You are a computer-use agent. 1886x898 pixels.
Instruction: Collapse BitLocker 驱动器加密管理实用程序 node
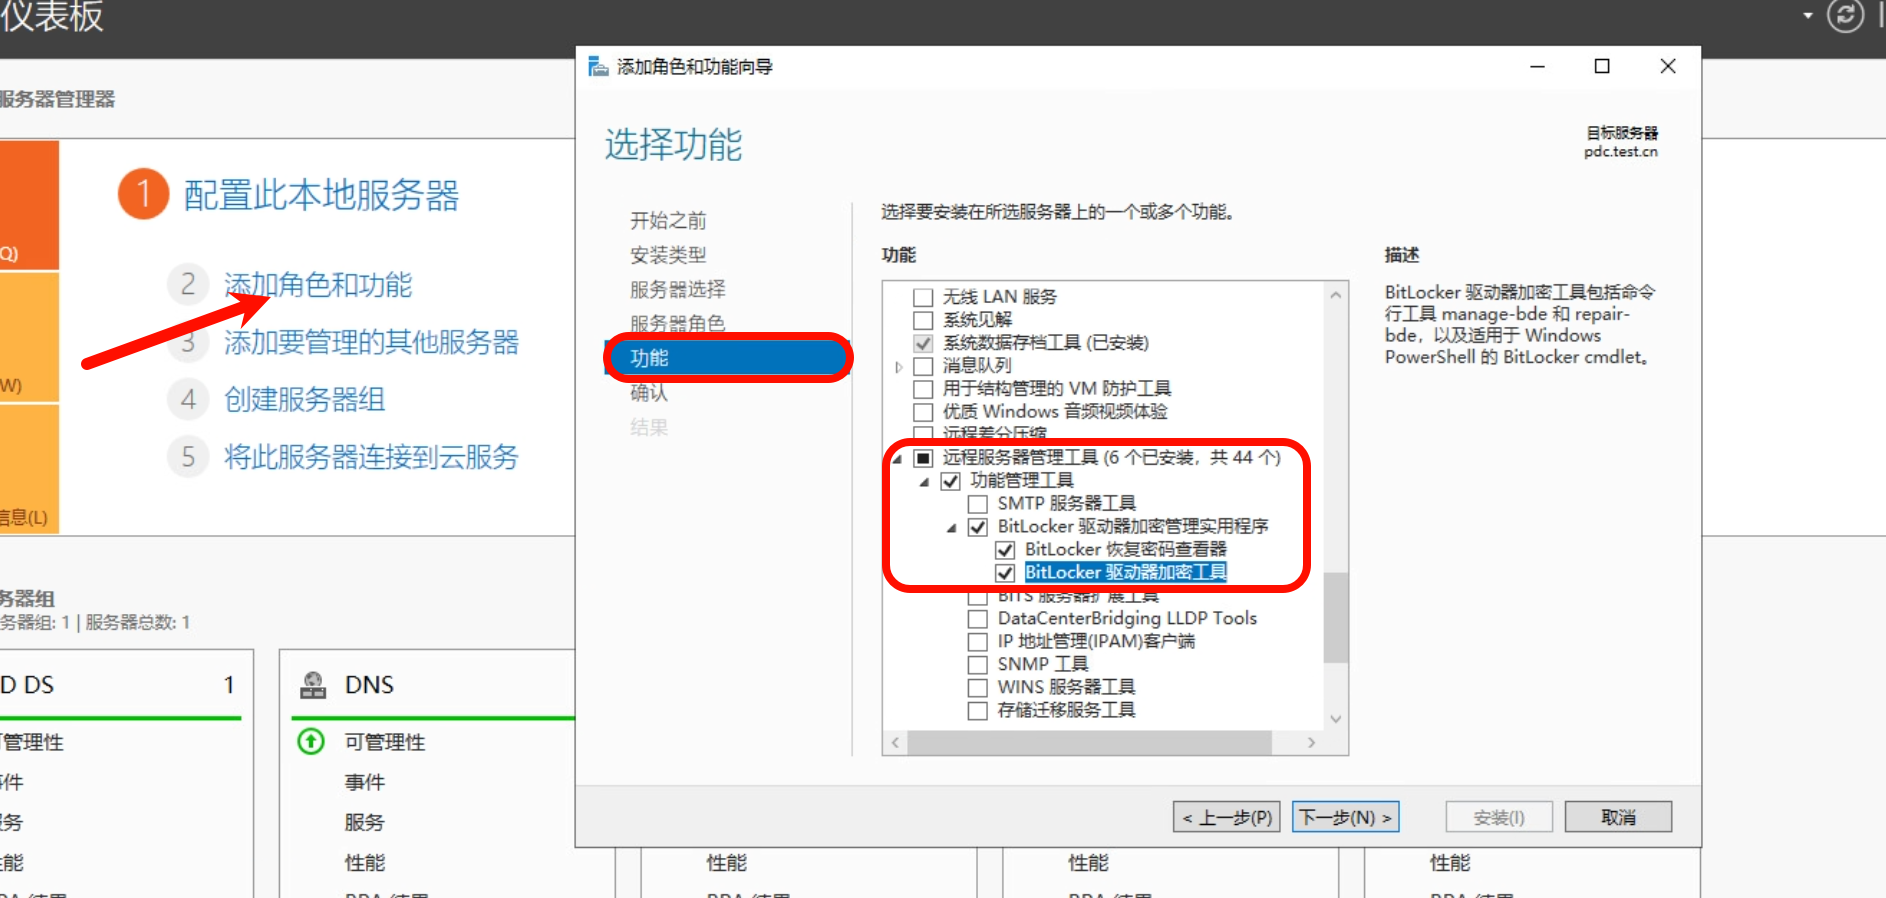(951, 528)
